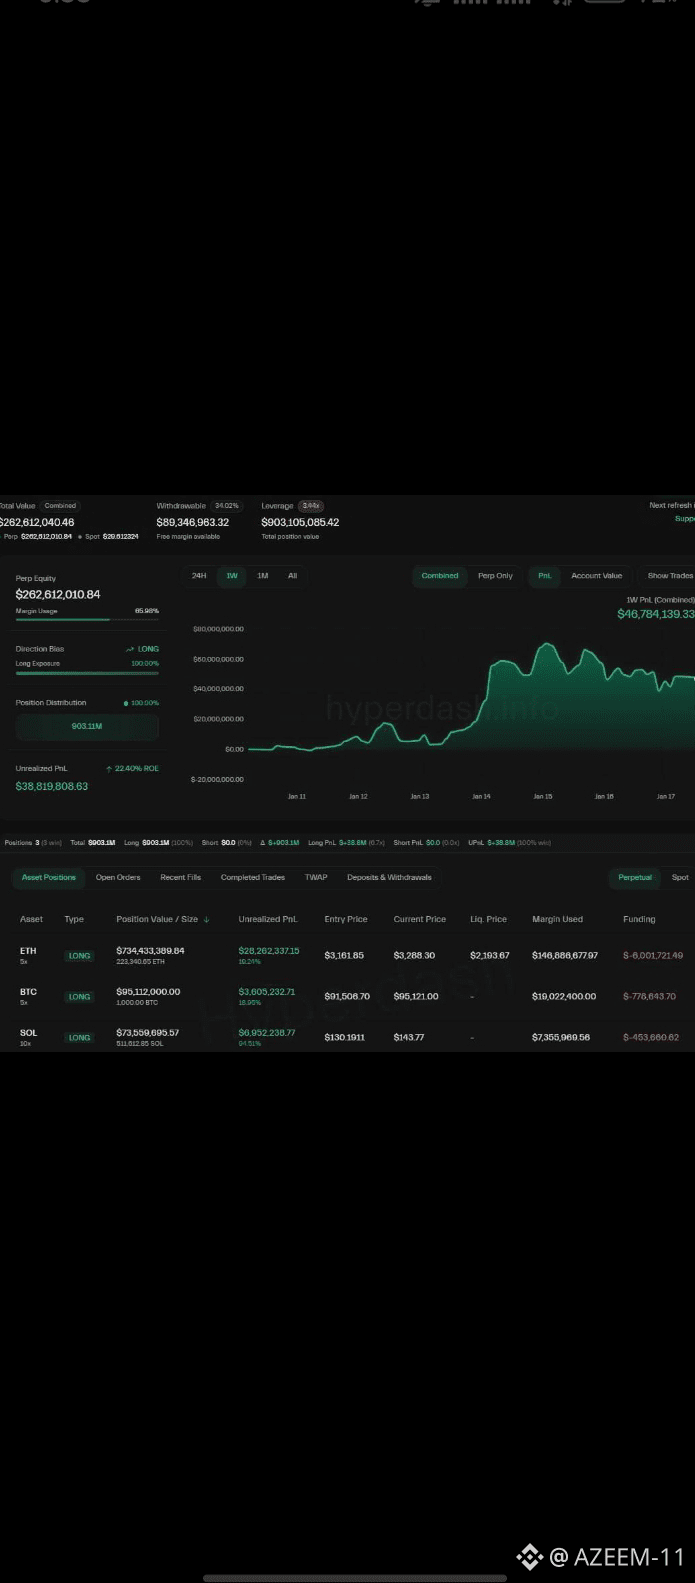Select the 1M time range
This screenshot has width=695, height=1583.
coord(262,576)
